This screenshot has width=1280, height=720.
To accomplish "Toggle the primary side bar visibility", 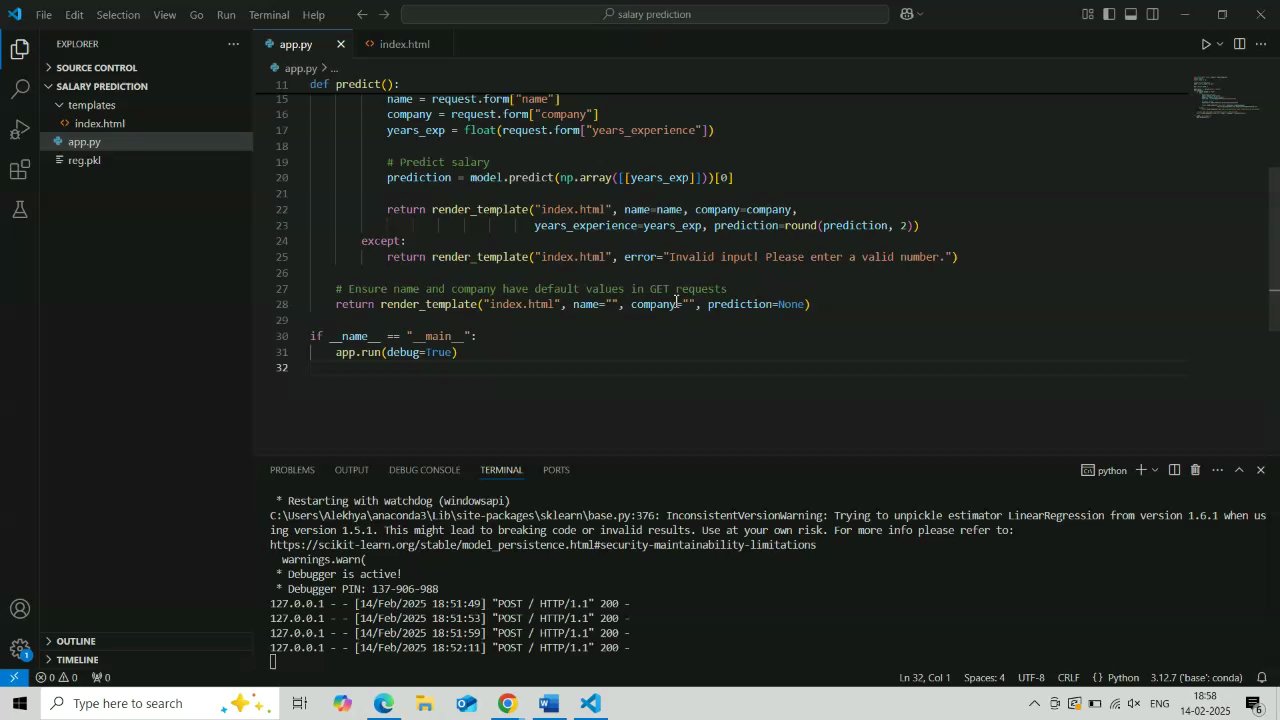I will pyautogui.click(x=1109, y=15).
